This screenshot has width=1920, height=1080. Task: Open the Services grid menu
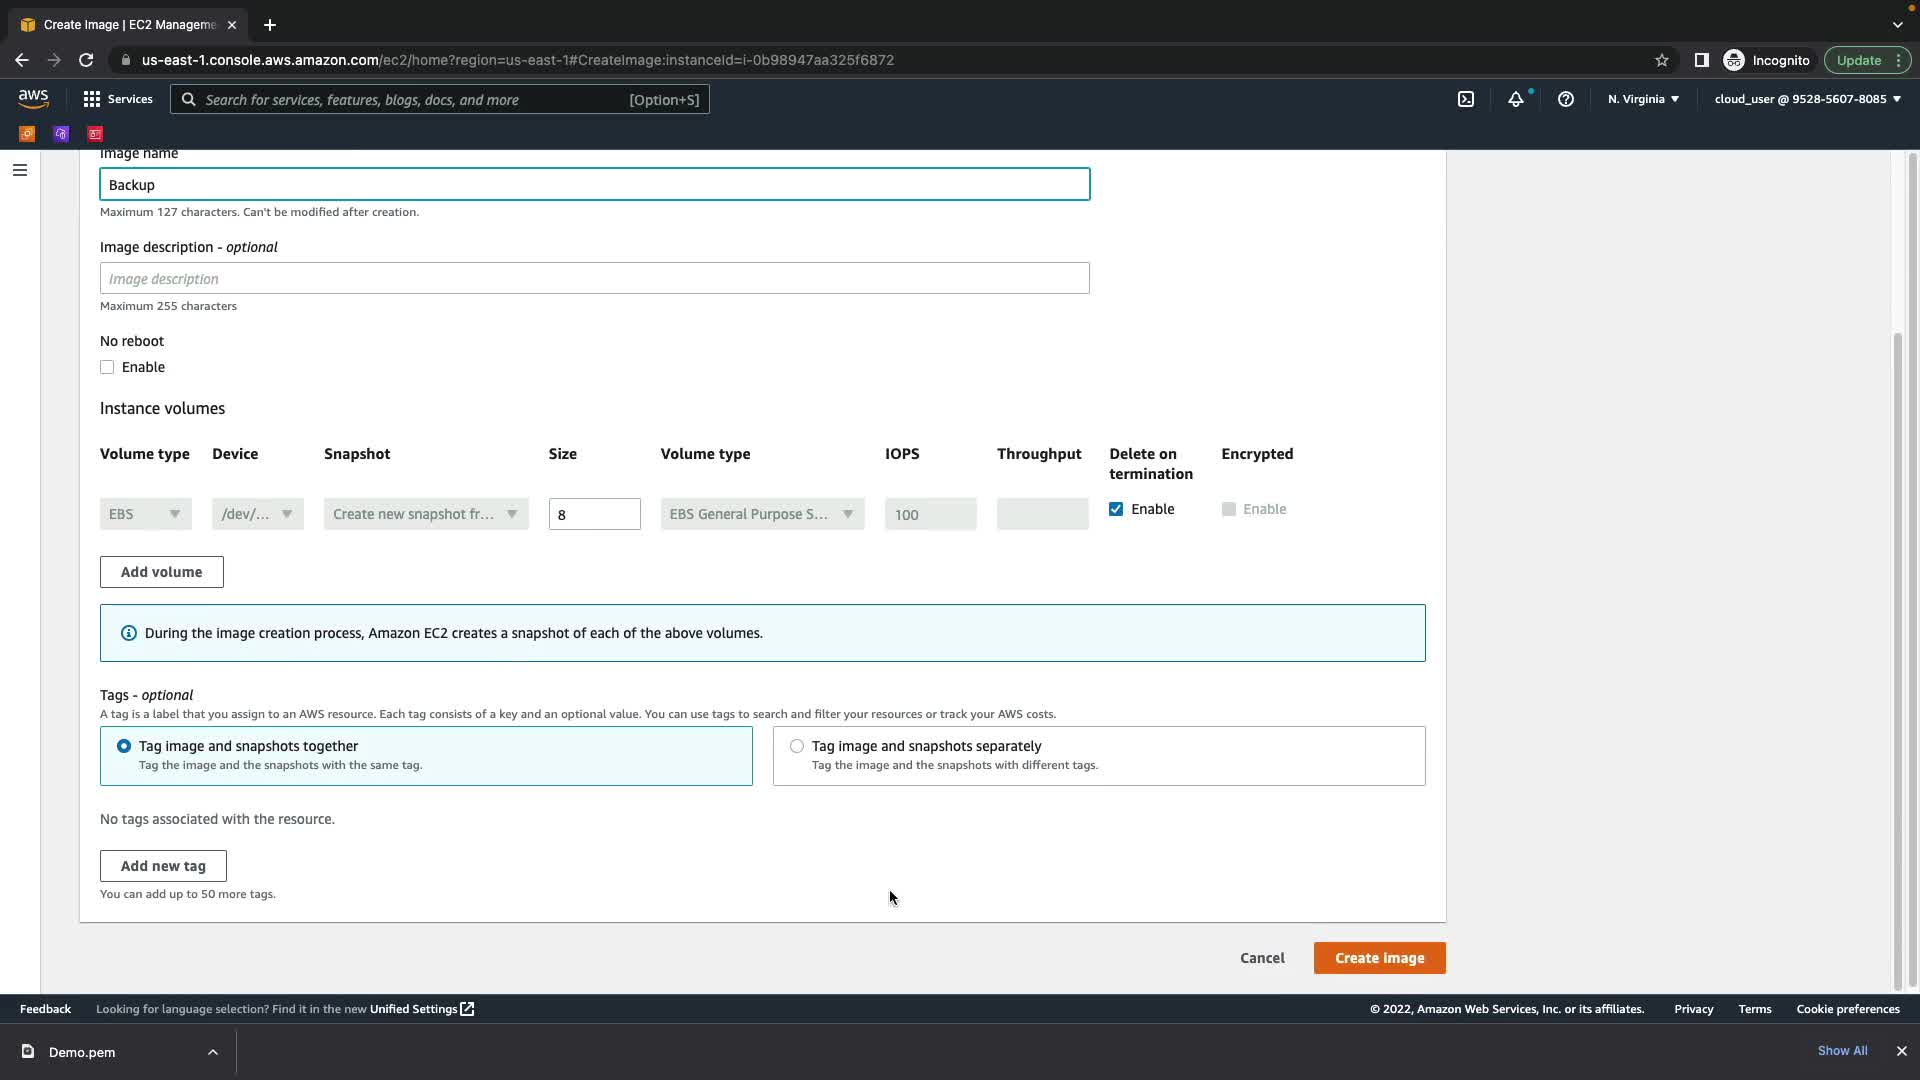(x=118, y=99)
